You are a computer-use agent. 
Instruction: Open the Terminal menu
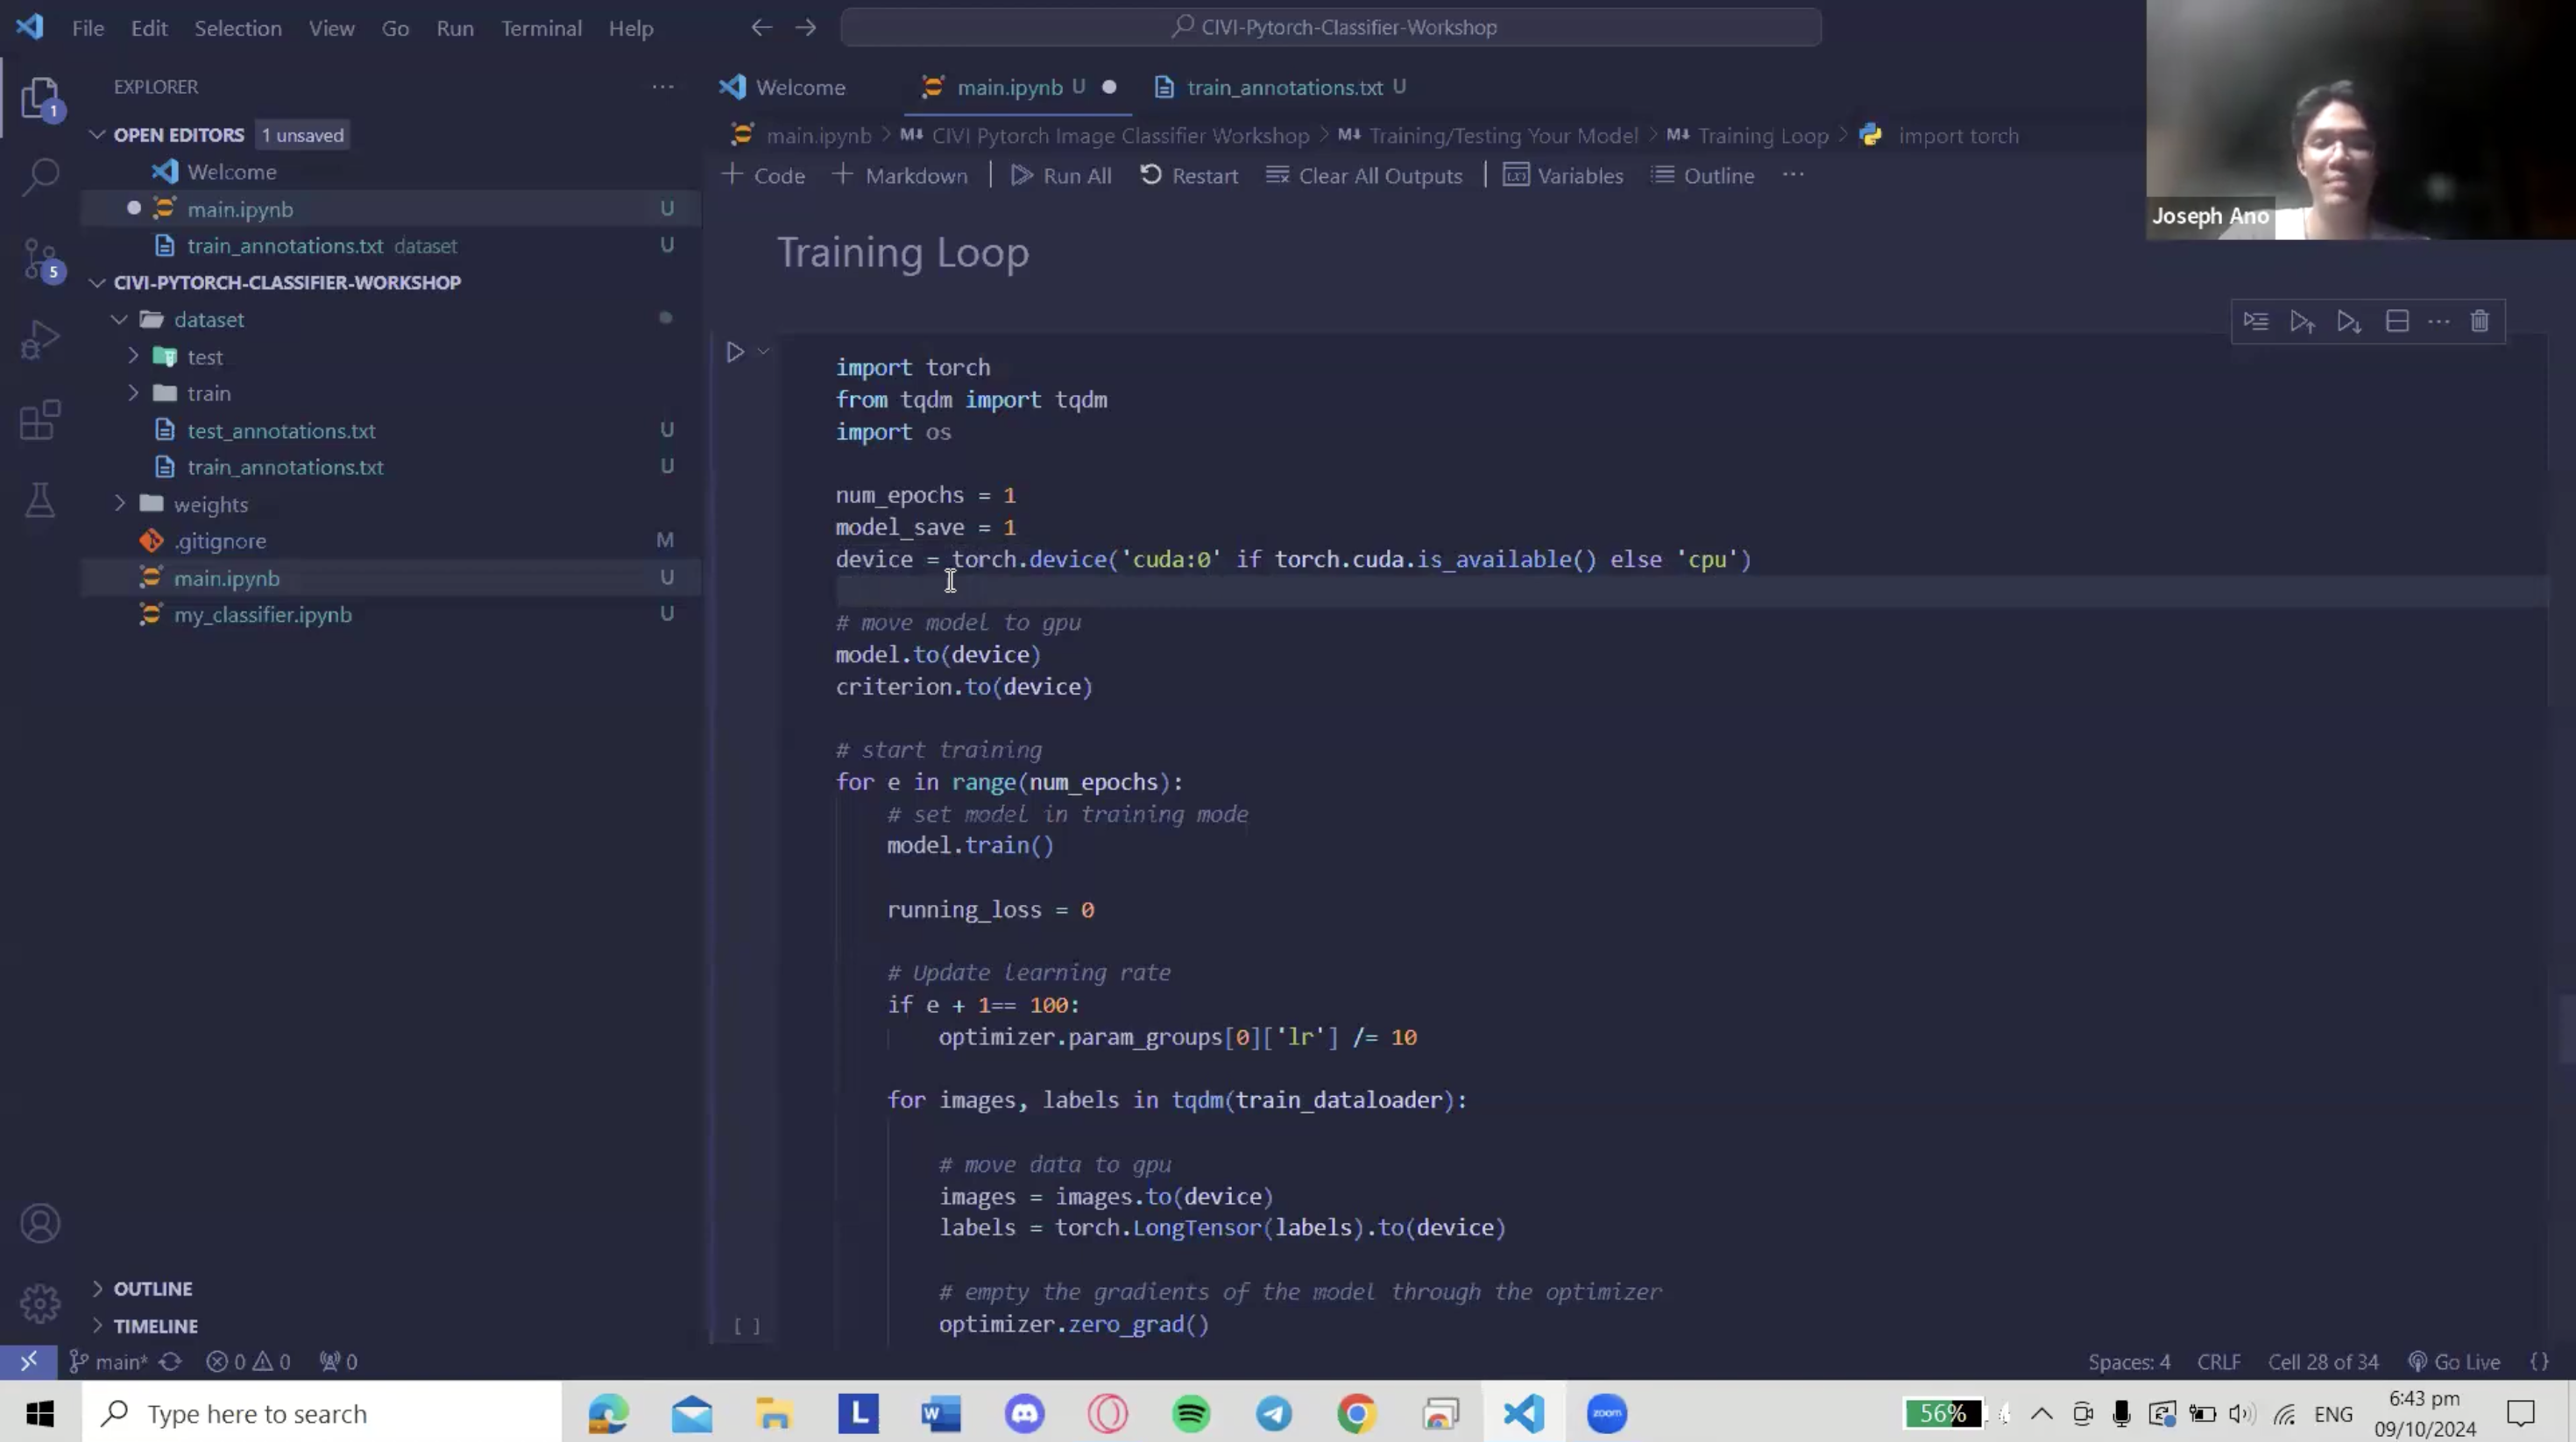pos(541,28)
